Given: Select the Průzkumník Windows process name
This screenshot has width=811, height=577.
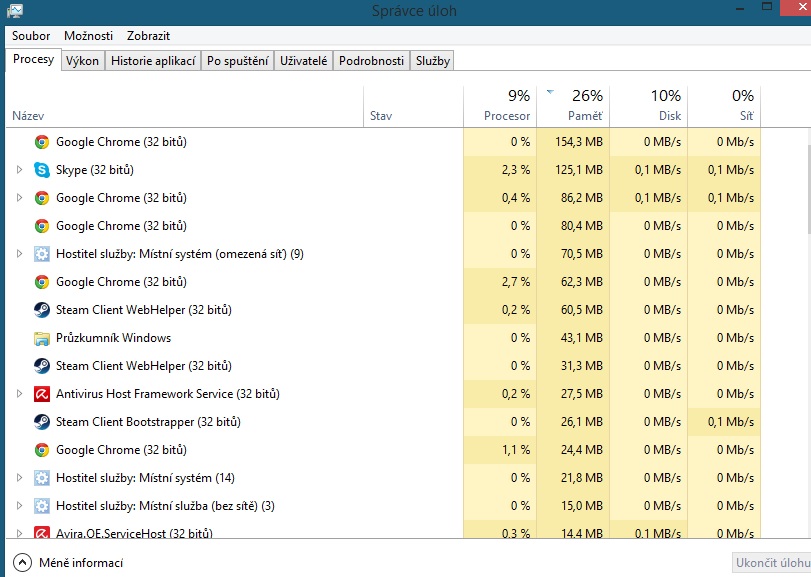Looking at the screenshot, I should coord(113,338).
